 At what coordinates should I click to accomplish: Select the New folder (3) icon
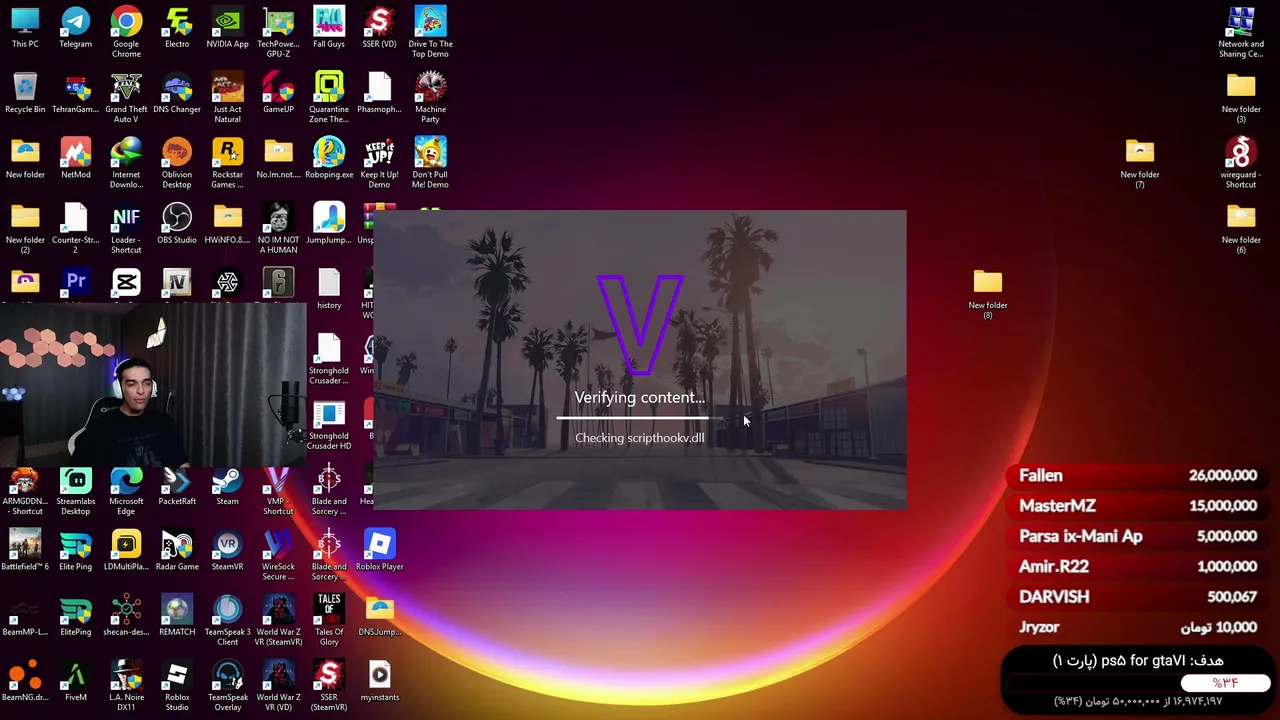(1241, 98)
